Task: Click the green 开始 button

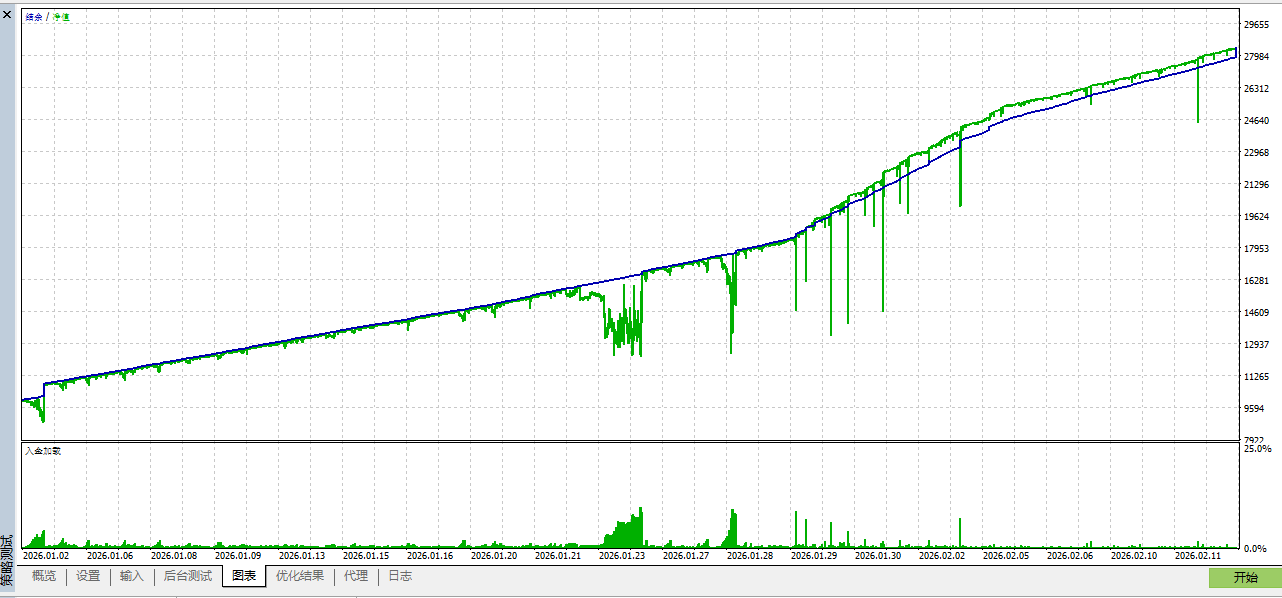Action: [1245, 577]
